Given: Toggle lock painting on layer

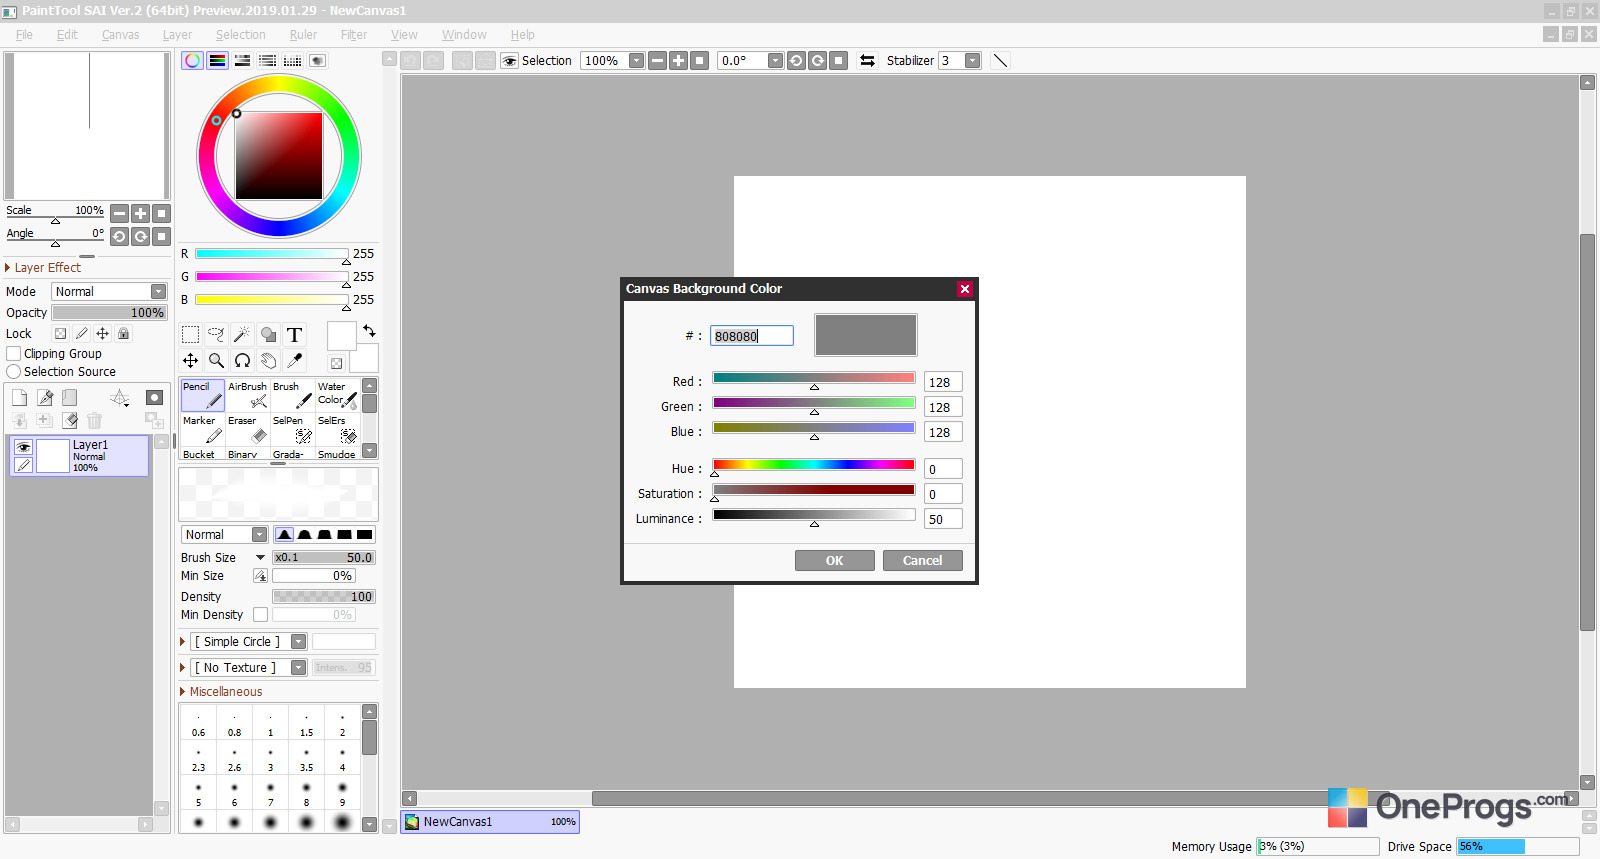Looking at the screenshot, I should [81, 334].
